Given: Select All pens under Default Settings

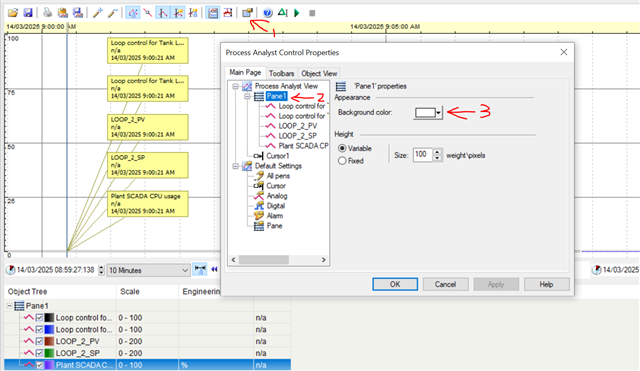Looking at the screenshot, I should pyautogui.click(x=278, y=176).
